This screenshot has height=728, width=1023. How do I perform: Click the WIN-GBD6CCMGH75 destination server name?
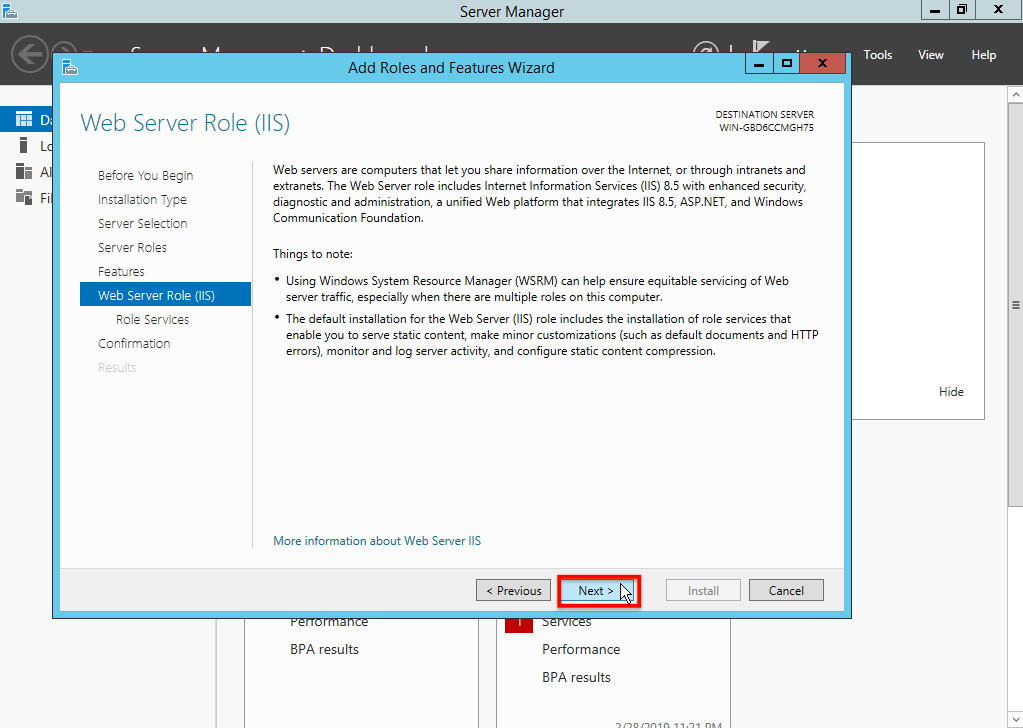click(767, 128)
